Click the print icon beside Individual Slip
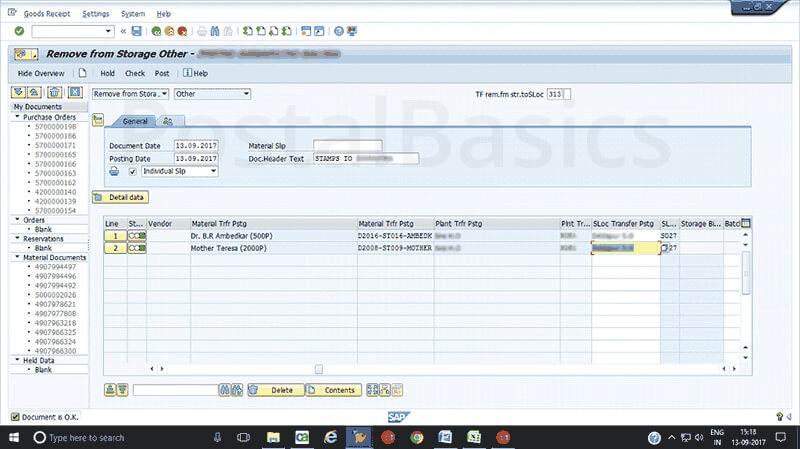 pos(115,171)
